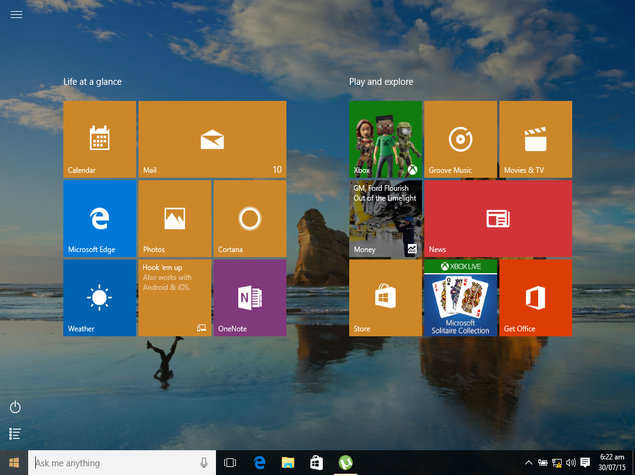Click the volume speaker tray icon
635x475 pixels.
tap(571, 462)
